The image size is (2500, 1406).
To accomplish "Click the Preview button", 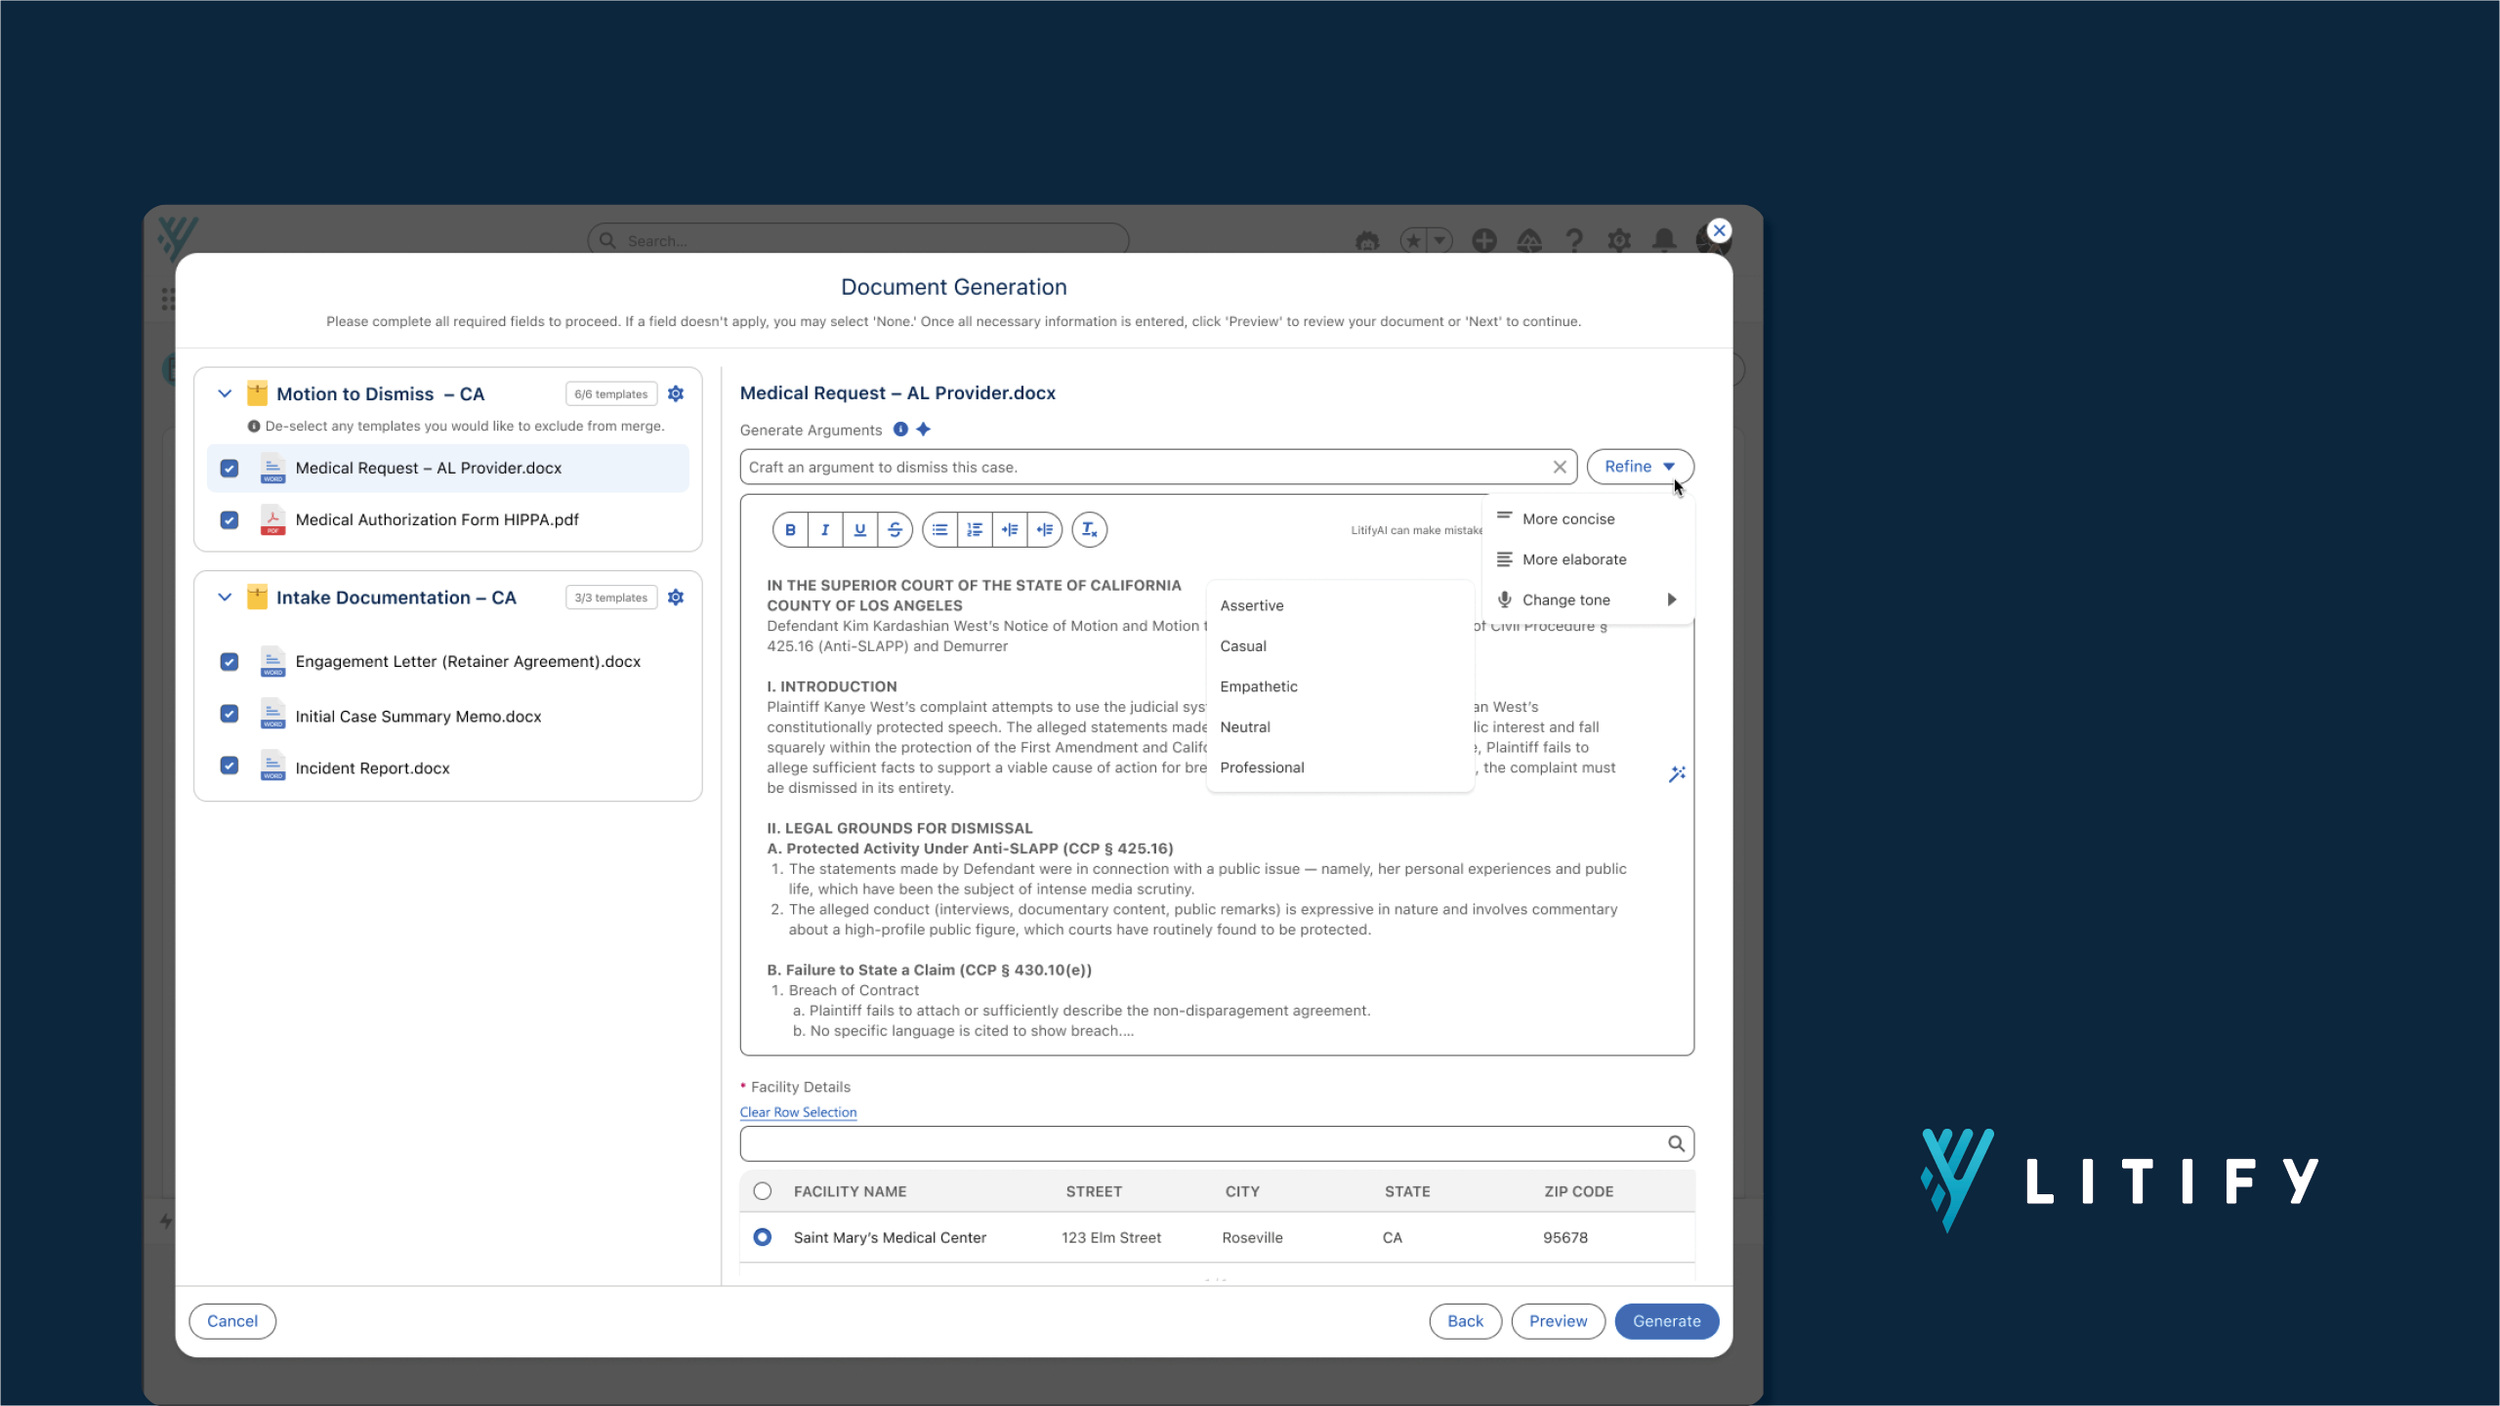I will point(1558,1321).
